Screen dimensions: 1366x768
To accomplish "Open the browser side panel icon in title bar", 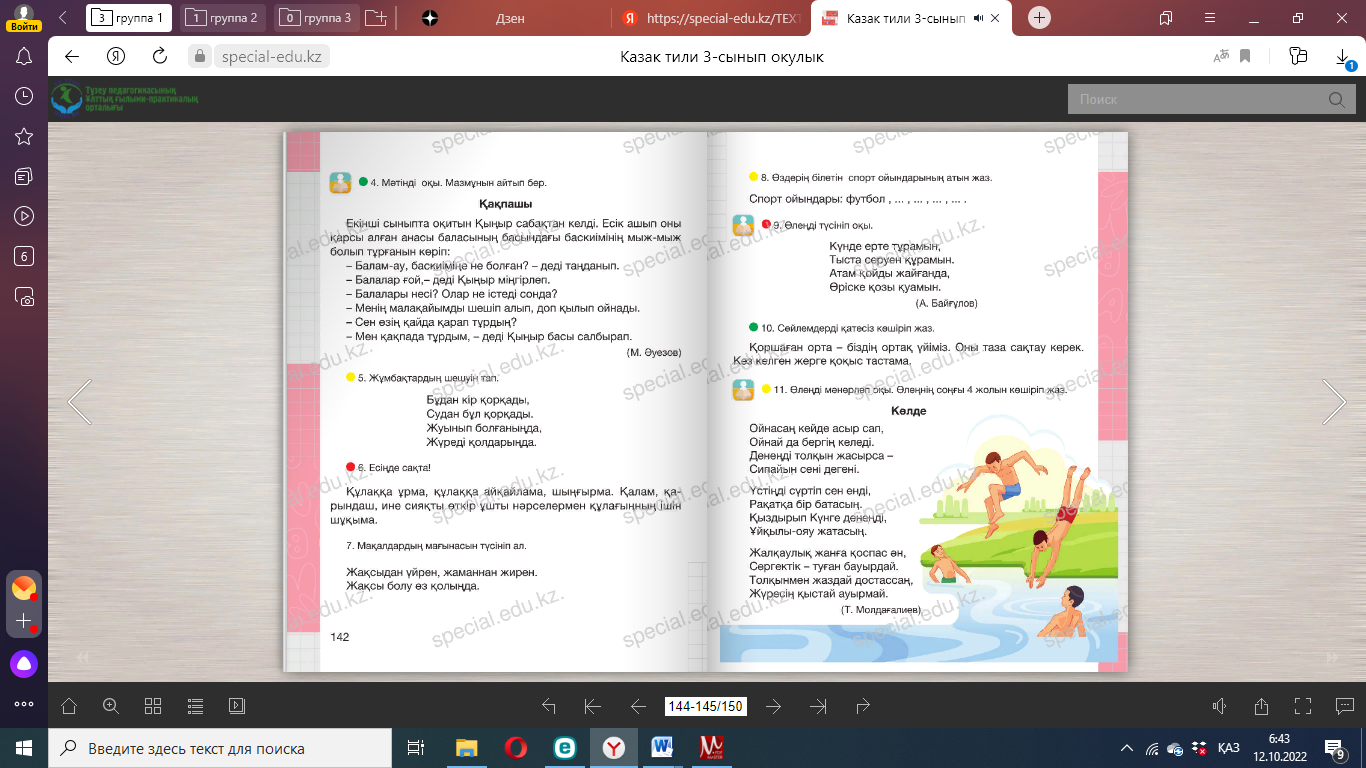I will point(1166,18).
